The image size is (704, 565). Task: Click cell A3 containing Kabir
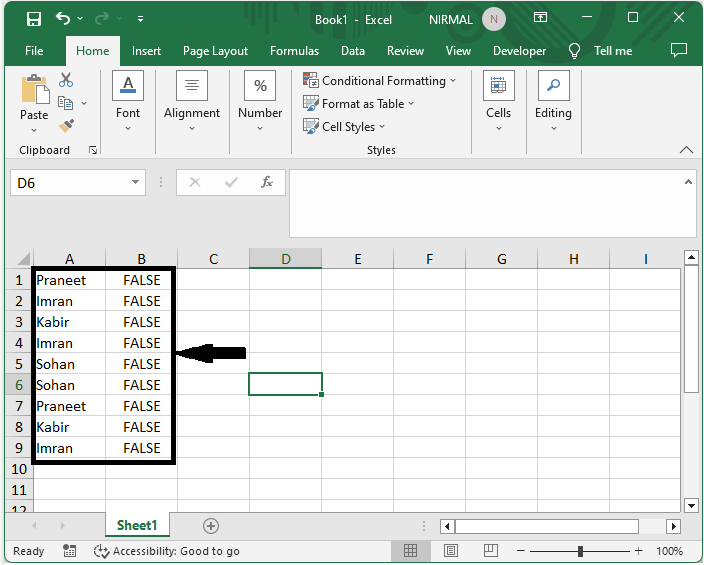point(70,322)
